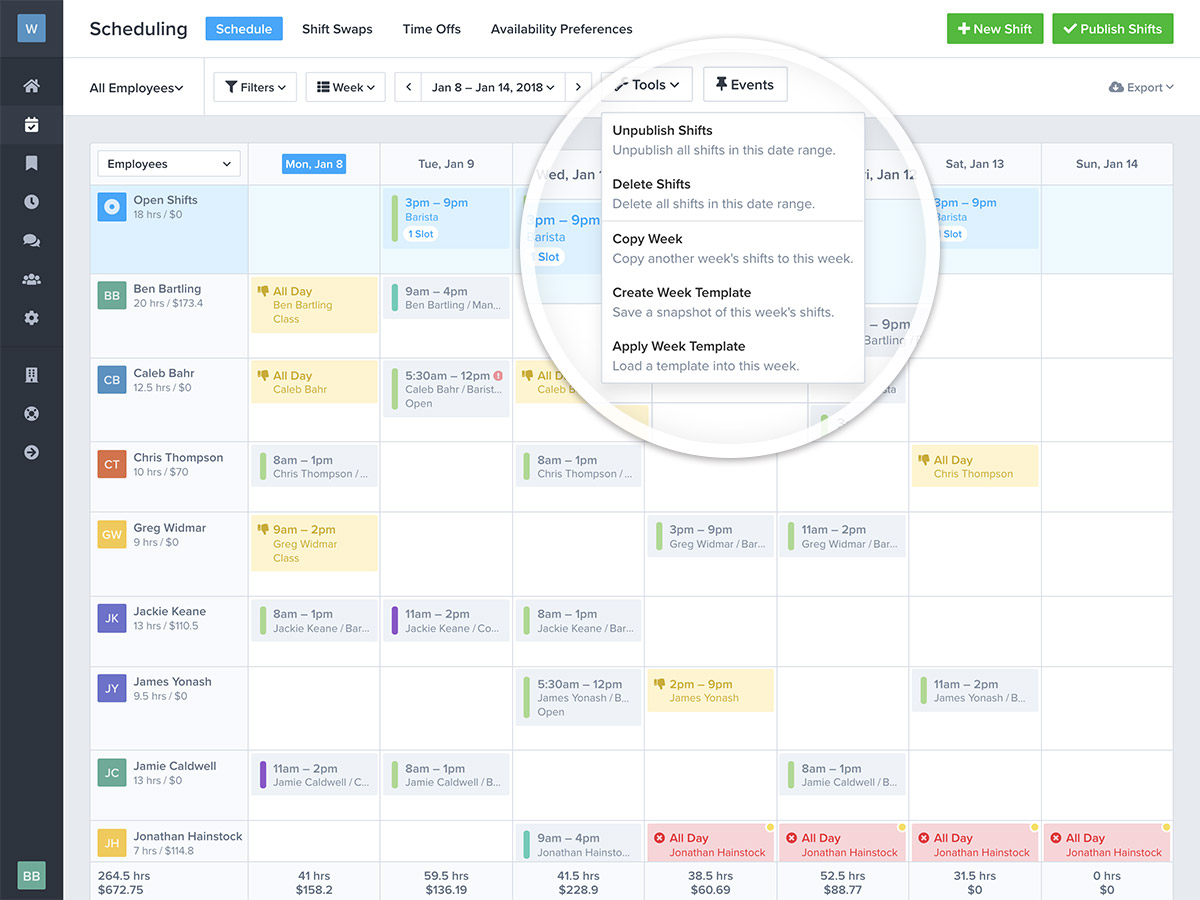
Task: Open the Tuesday 3pm – 9pm Barista open shift
Action: tap(446, 218)
